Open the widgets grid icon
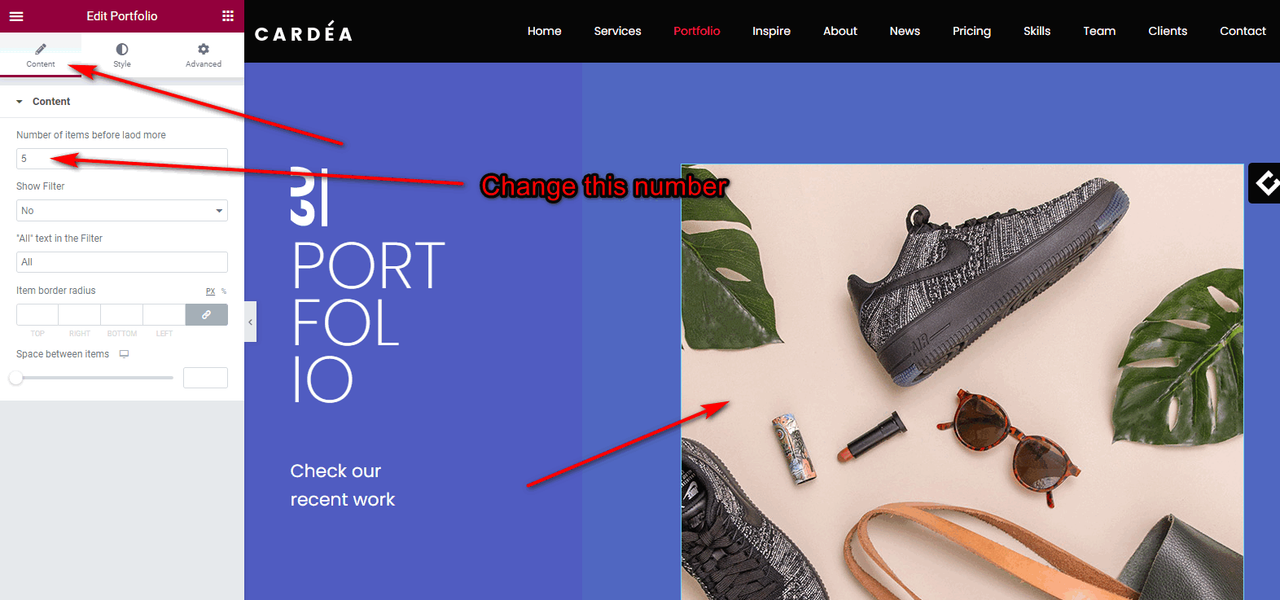This screenshot has height=600, width=1280. click(x=228, y=16)
